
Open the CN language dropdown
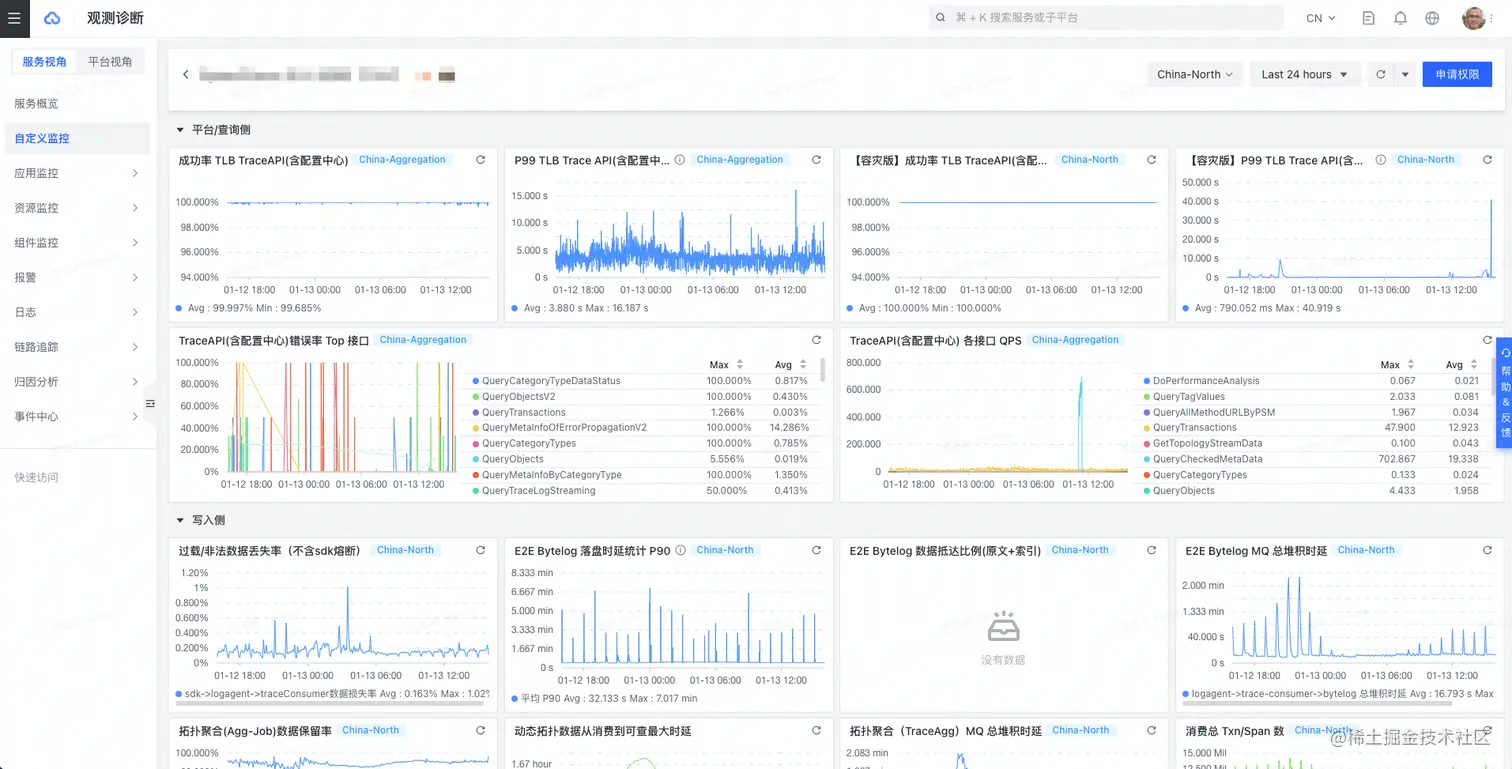(x=1321, y=18)
